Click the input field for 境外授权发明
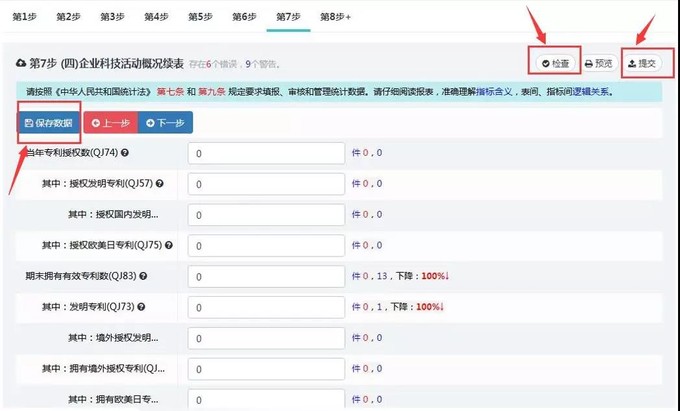This screenshot has height=411, width=680. (266, 338)
